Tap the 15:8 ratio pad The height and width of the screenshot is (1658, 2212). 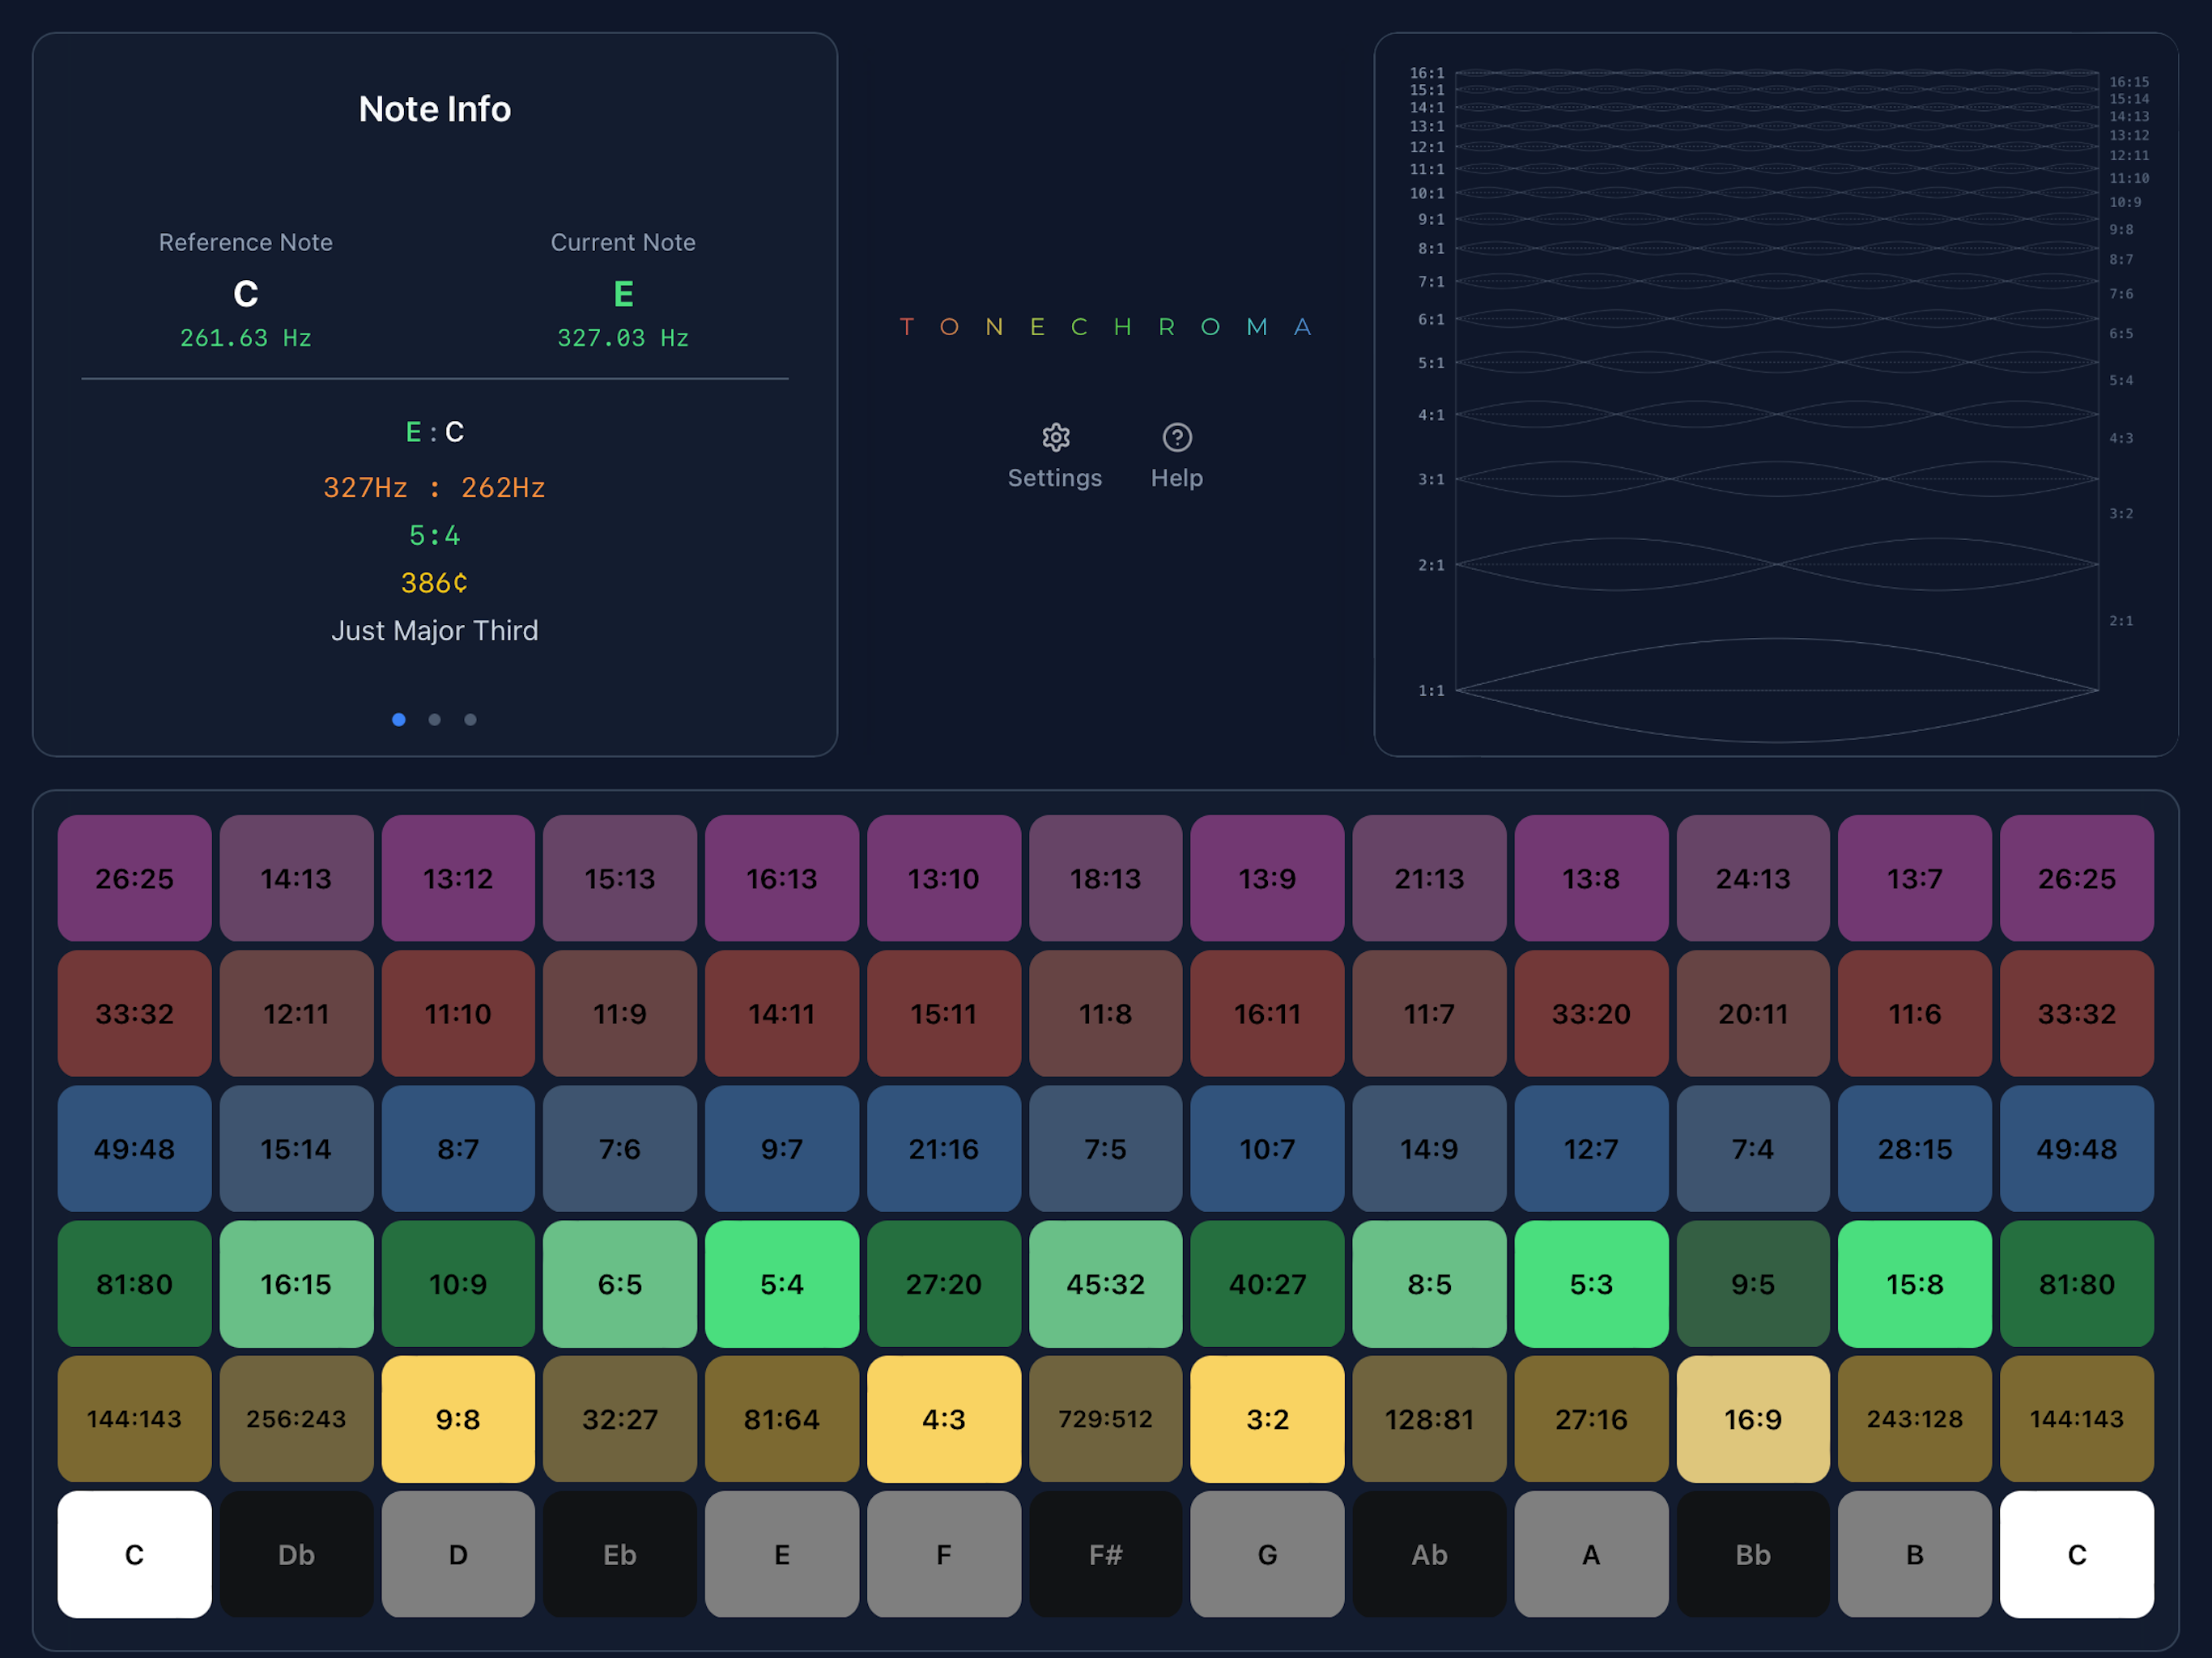pyautogui.click(x=1915, y=1283)
